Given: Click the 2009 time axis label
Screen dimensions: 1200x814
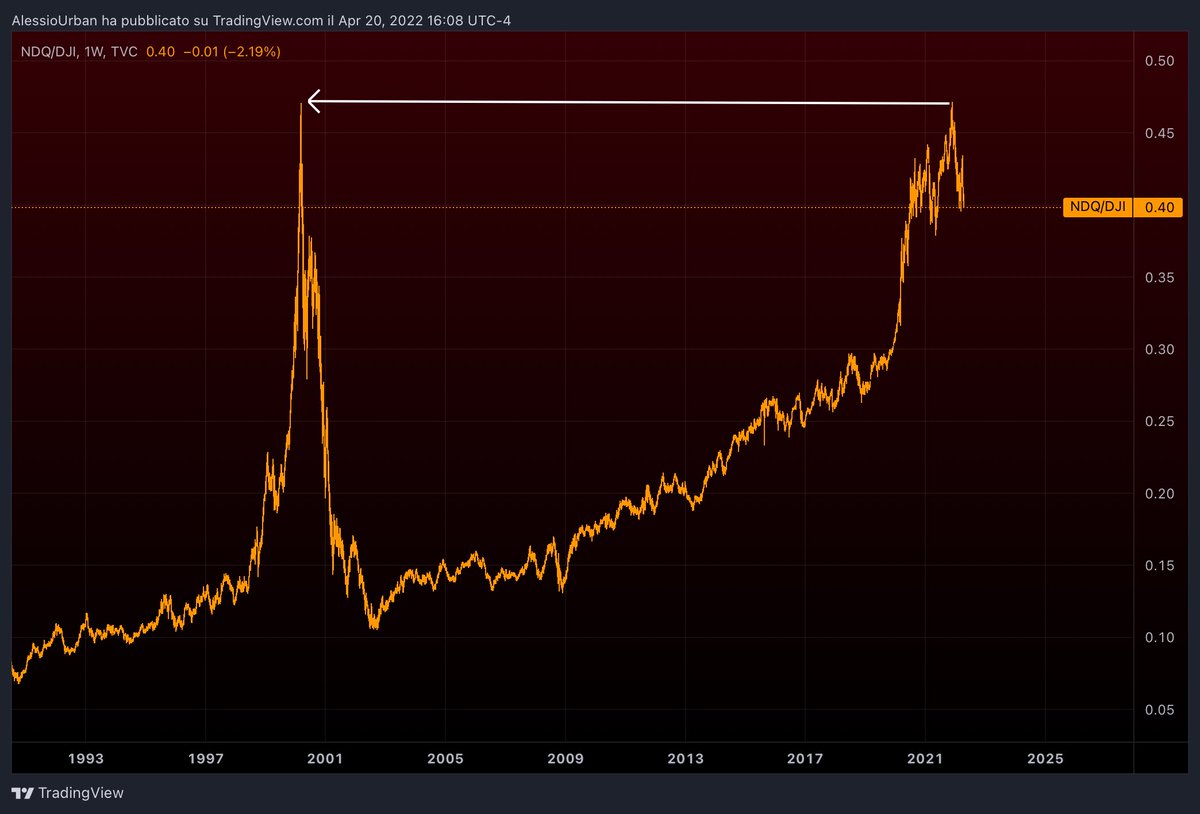Looking at the screenshot, I should (x=565, y=759).
